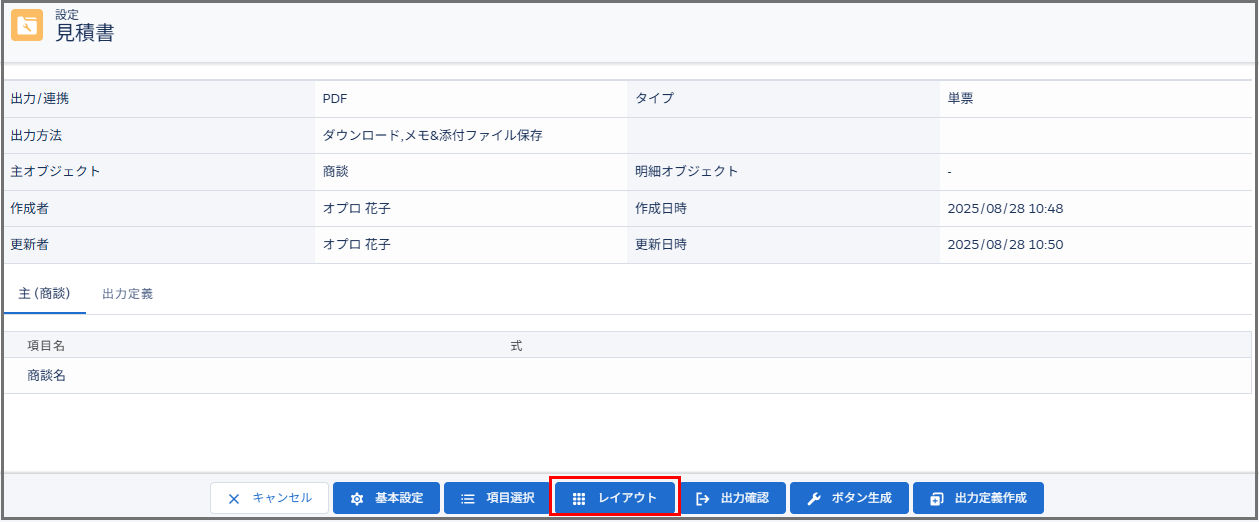Click the 見積書 folder icon in header
The image size is (1259, 522).
click(x=27, y=25)
